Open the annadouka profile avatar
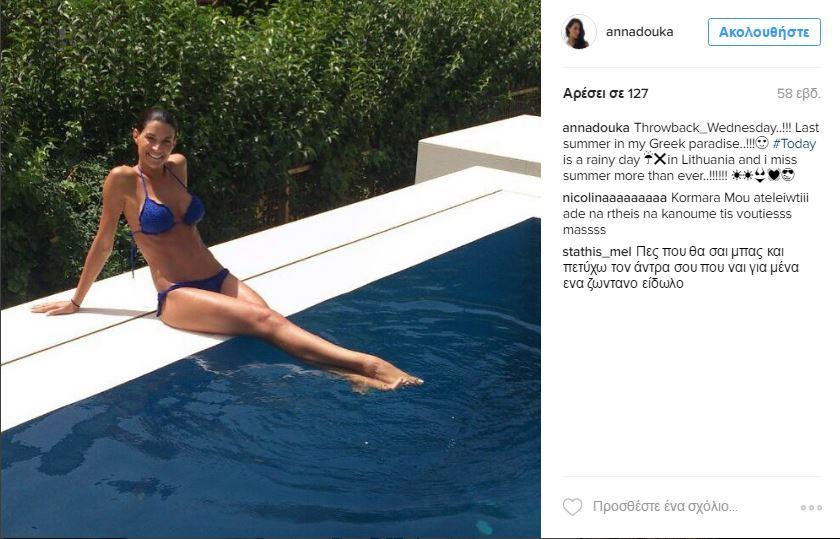 (579, 32)
